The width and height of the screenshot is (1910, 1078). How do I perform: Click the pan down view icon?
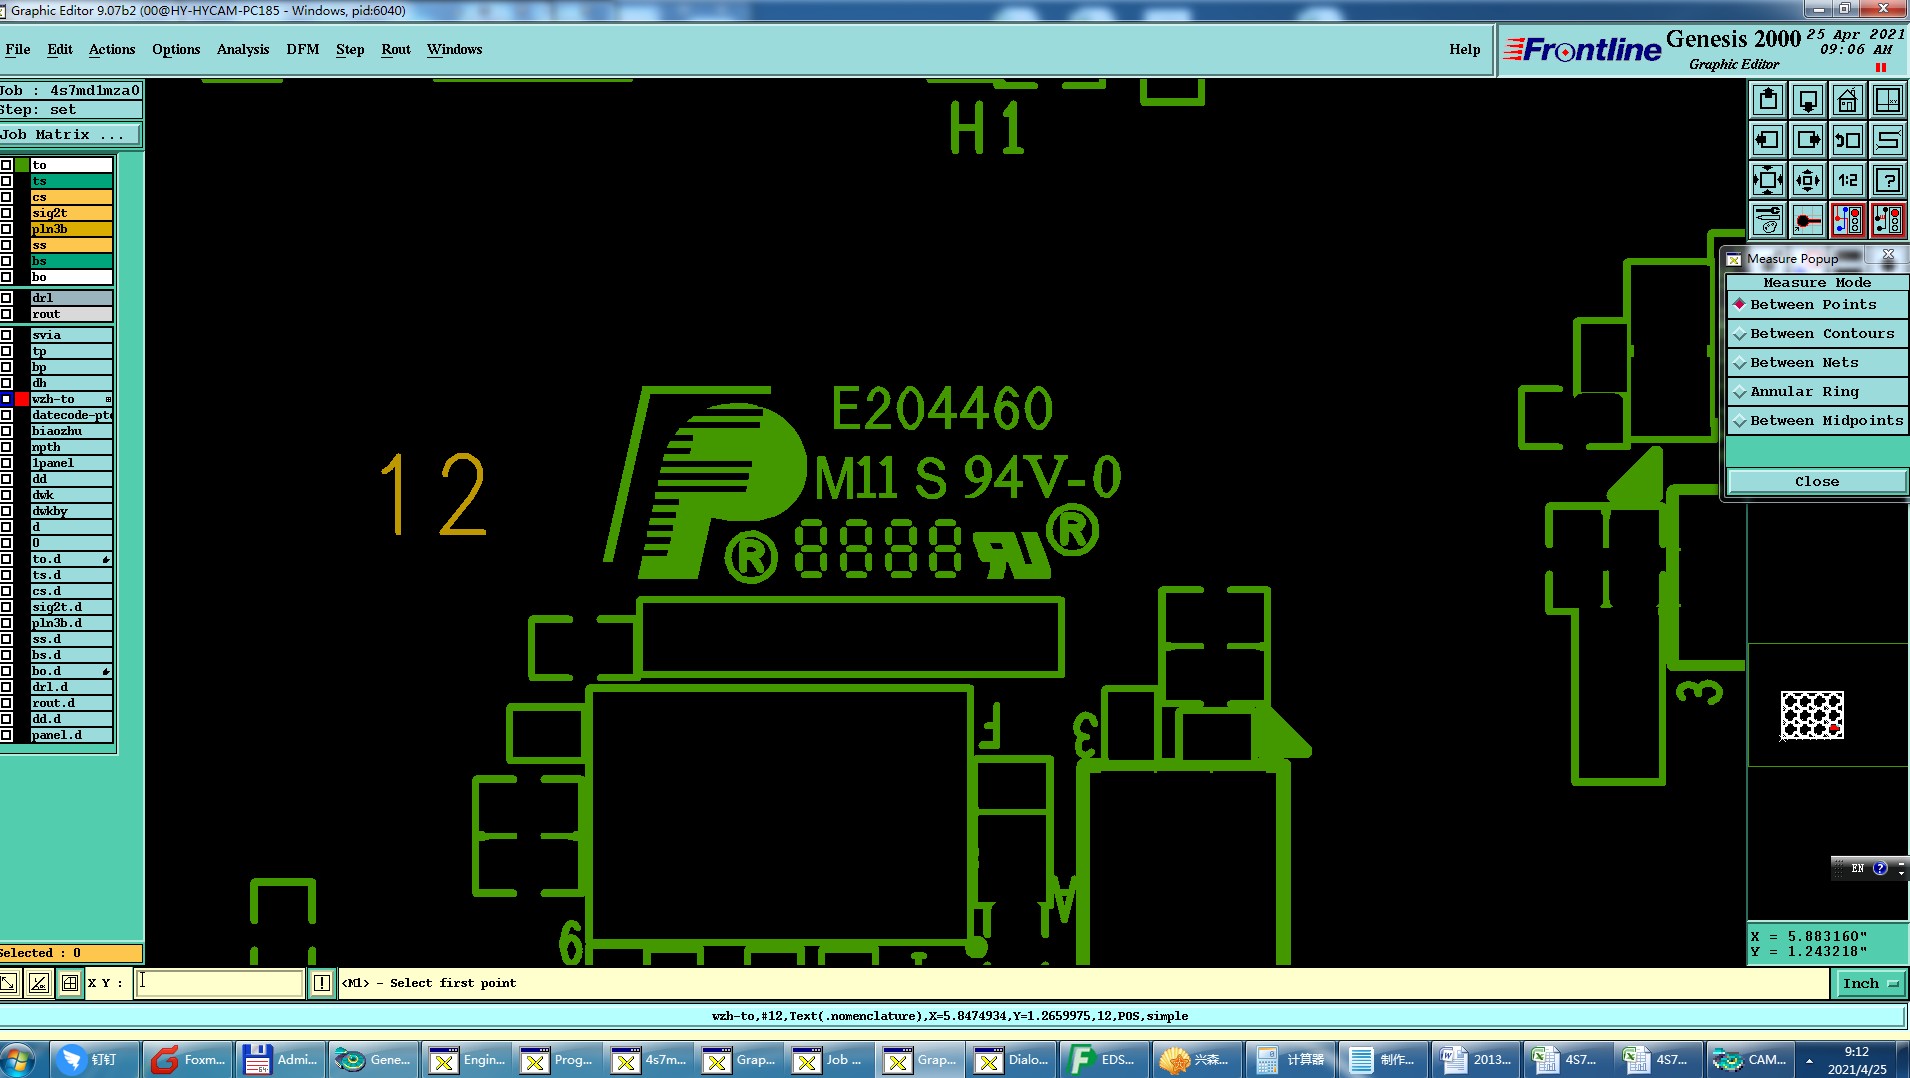tap(1808, 100)
